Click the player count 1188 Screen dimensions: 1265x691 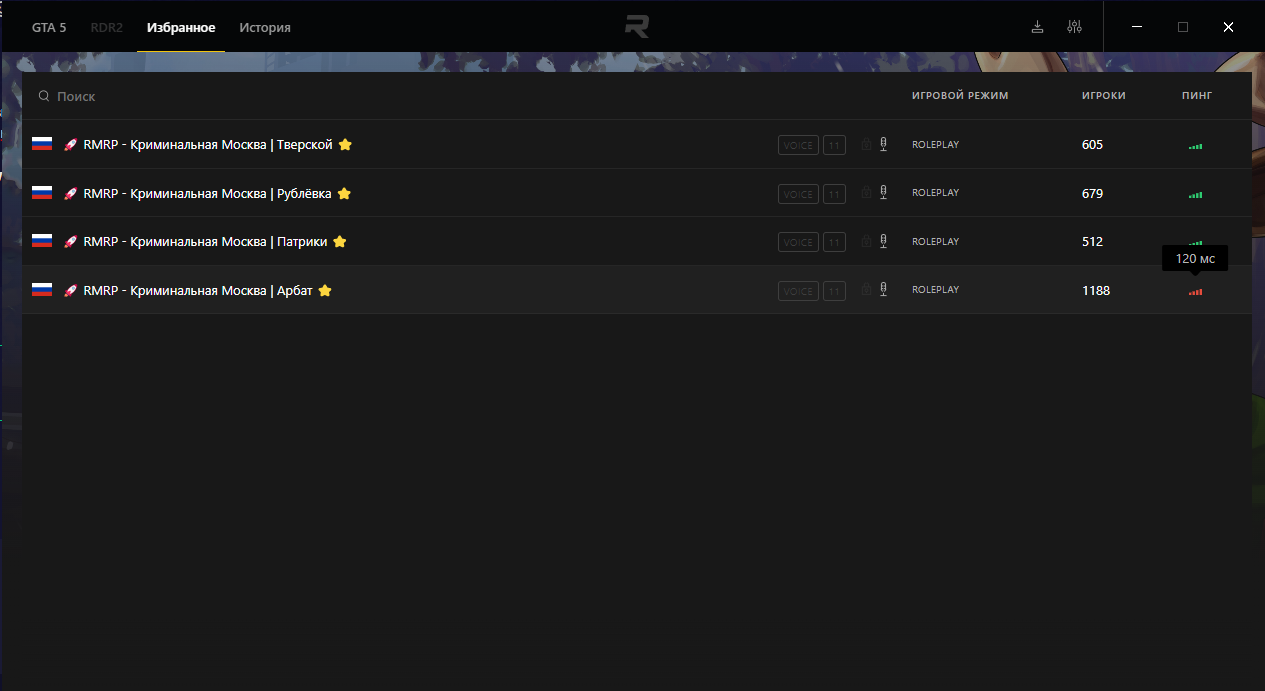(1096, 291)
